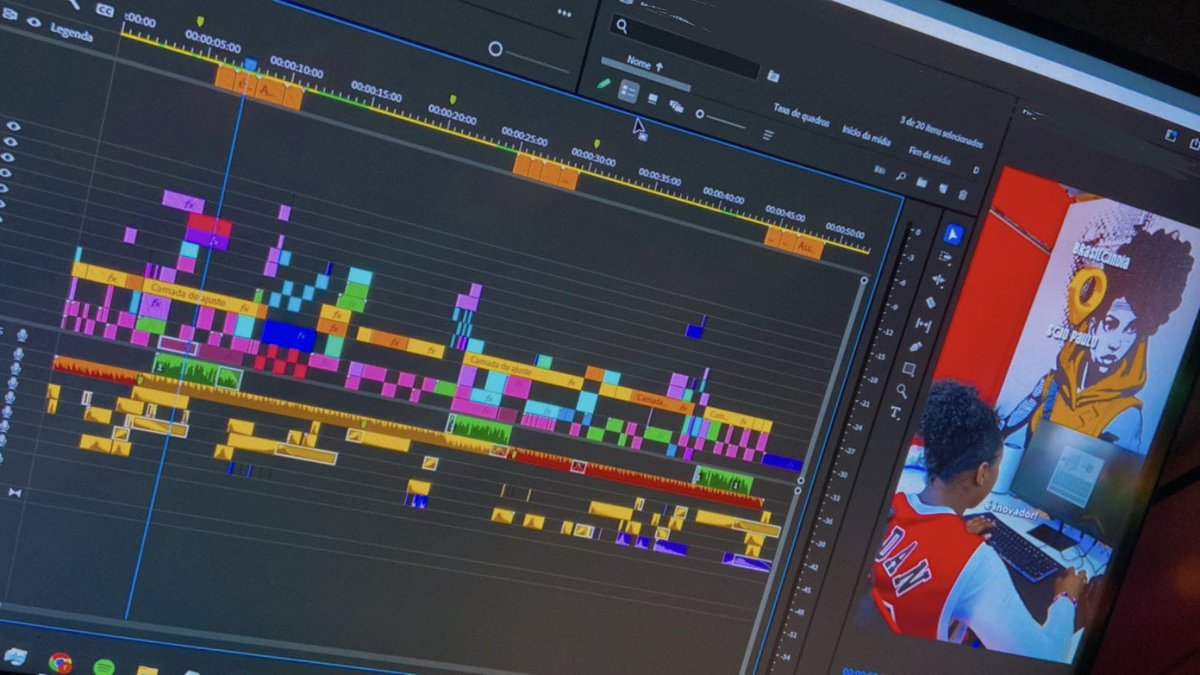
Task: Select the orange caption clip near 00:00:45:00
Action: coord(794,241)
